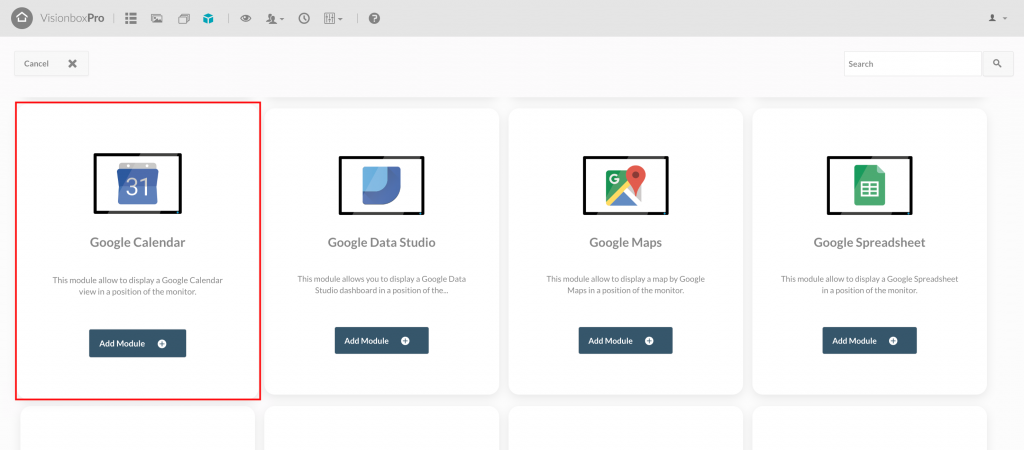Open the clock schedule icon

click(x=304, y=18)
